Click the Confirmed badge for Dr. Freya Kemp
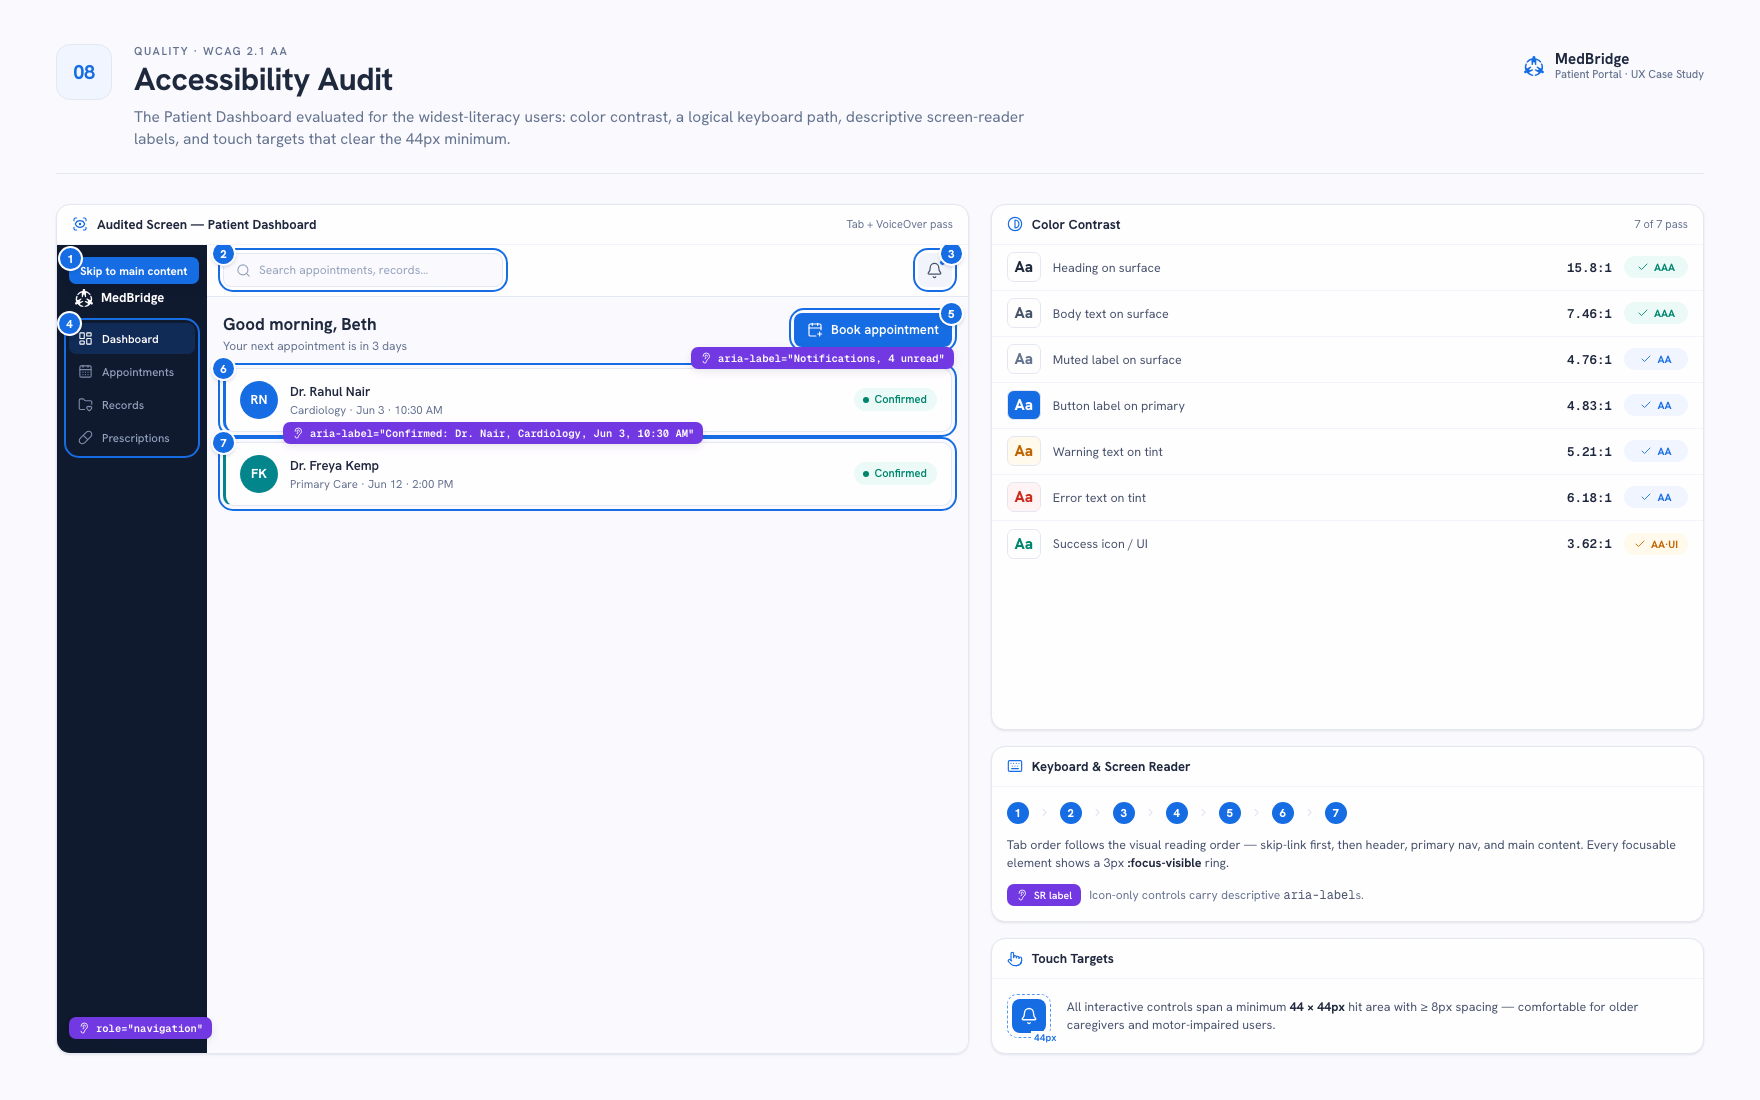 click(x=895, y=474)
